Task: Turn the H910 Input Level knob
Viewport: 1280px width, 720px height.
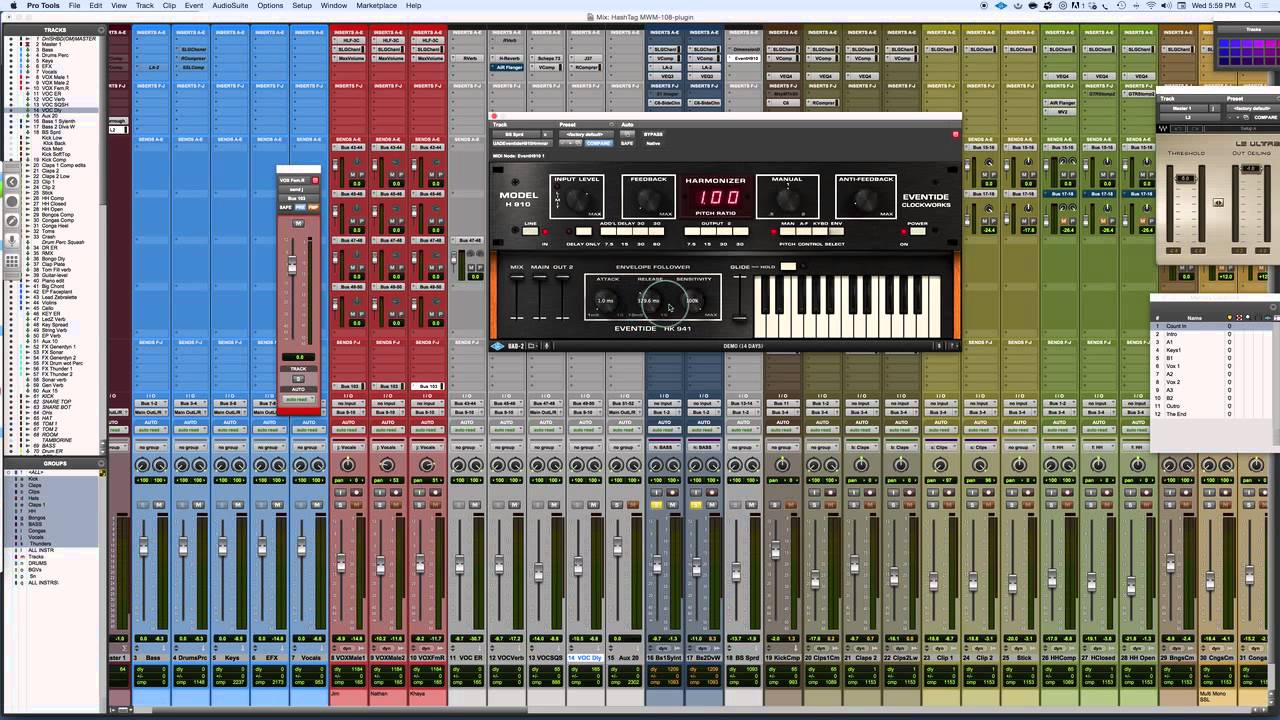Action: (x=577, y=200)
